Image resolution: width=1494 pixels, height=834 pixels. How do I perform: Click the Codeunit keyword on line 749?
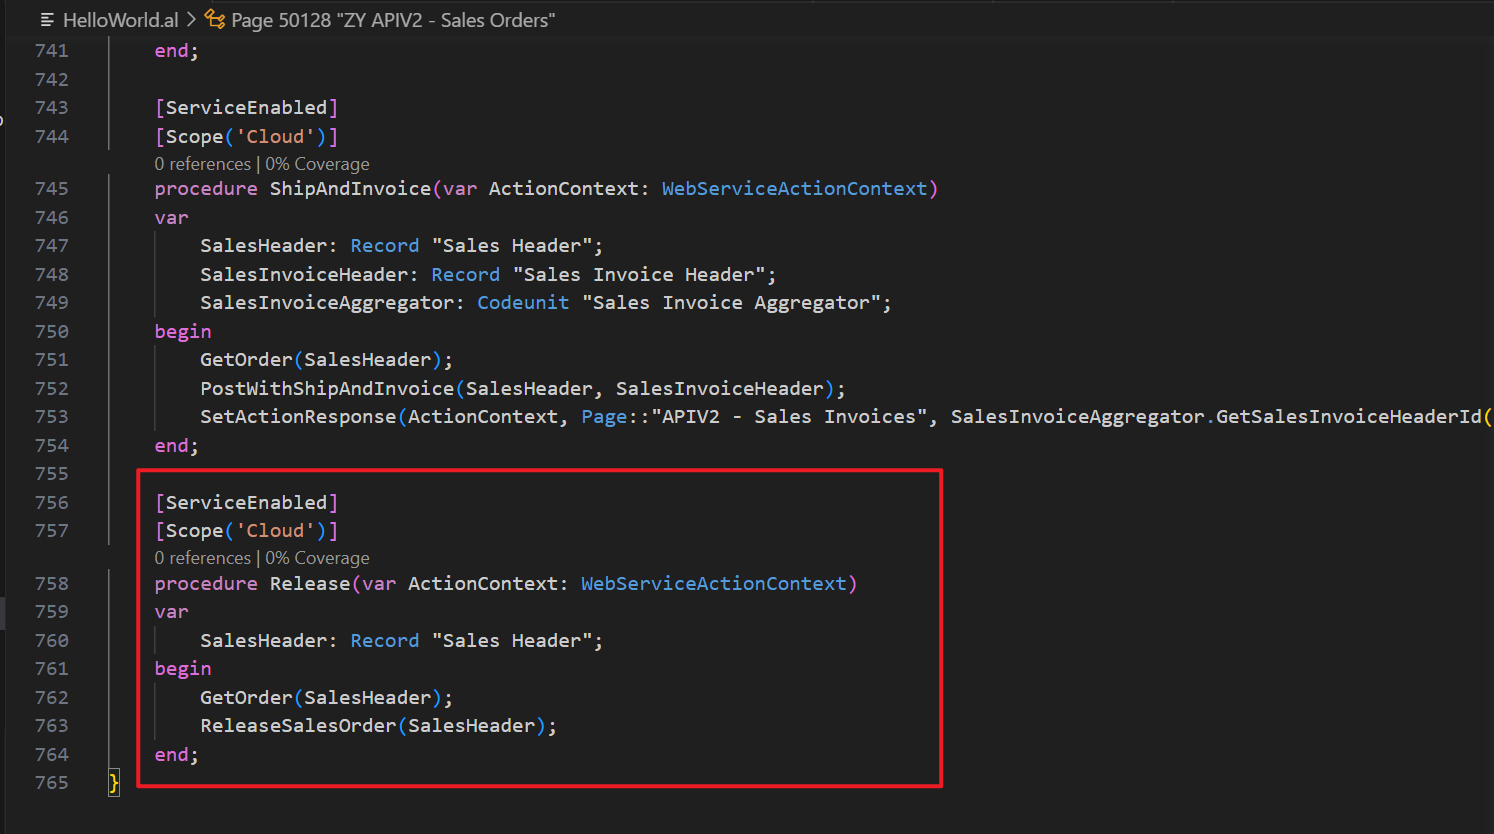point(522,303)
